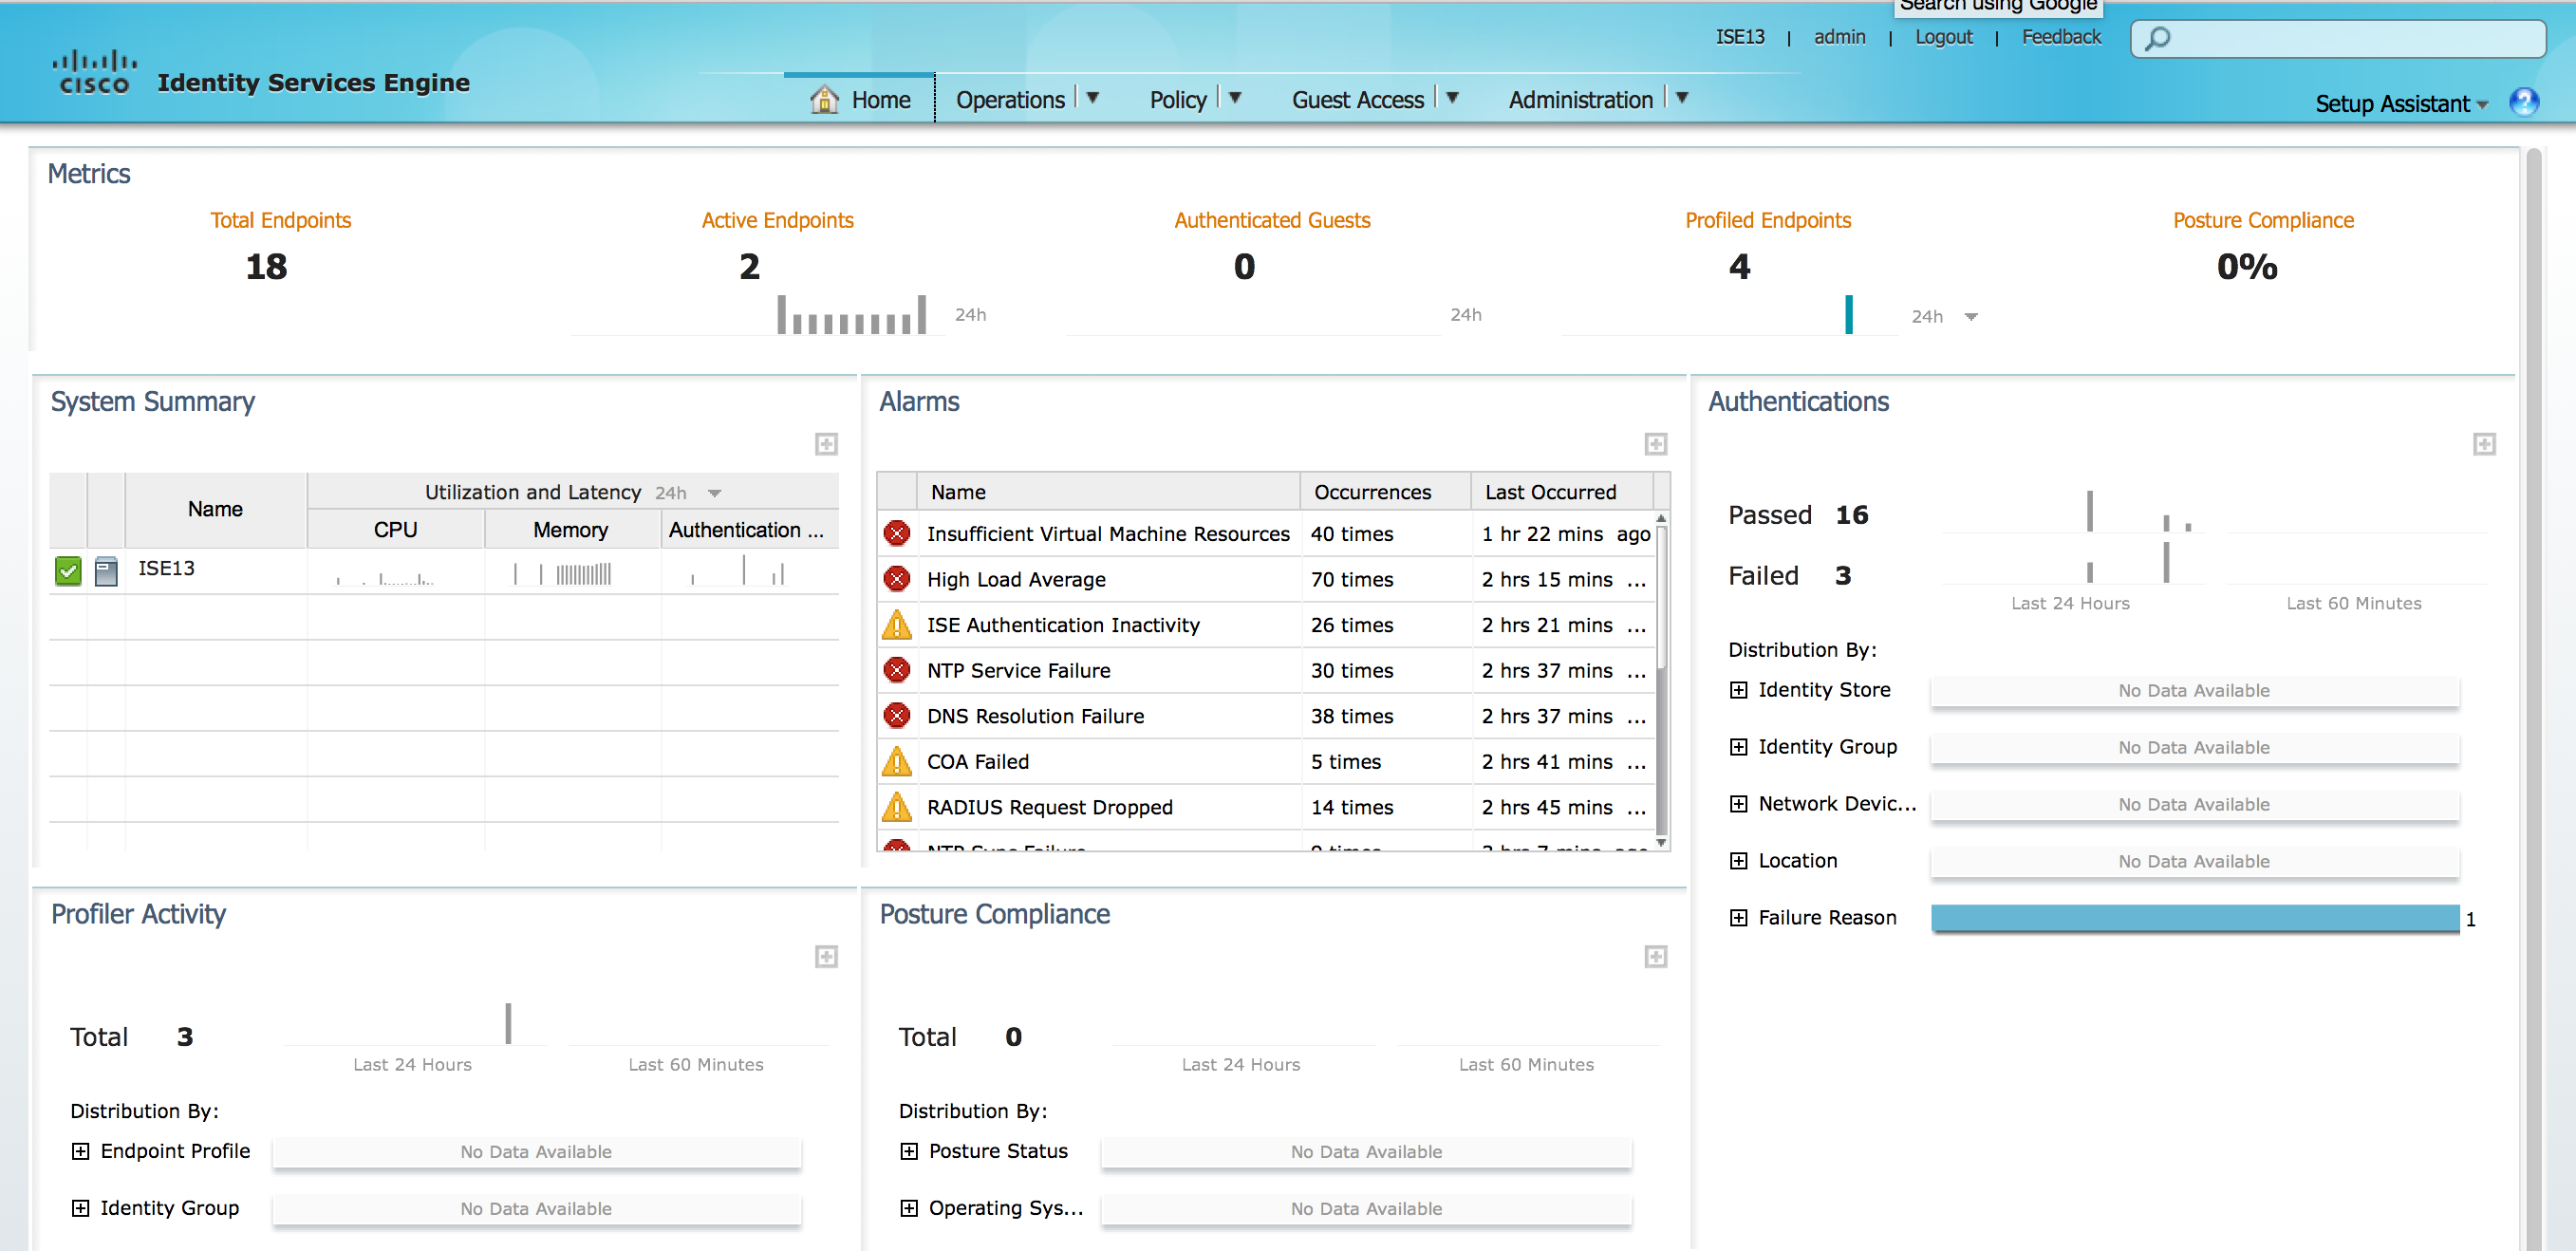2576x1251 pixels.
Task: Toggle the green ISE13 status checkbox
Action: (68, 570)
